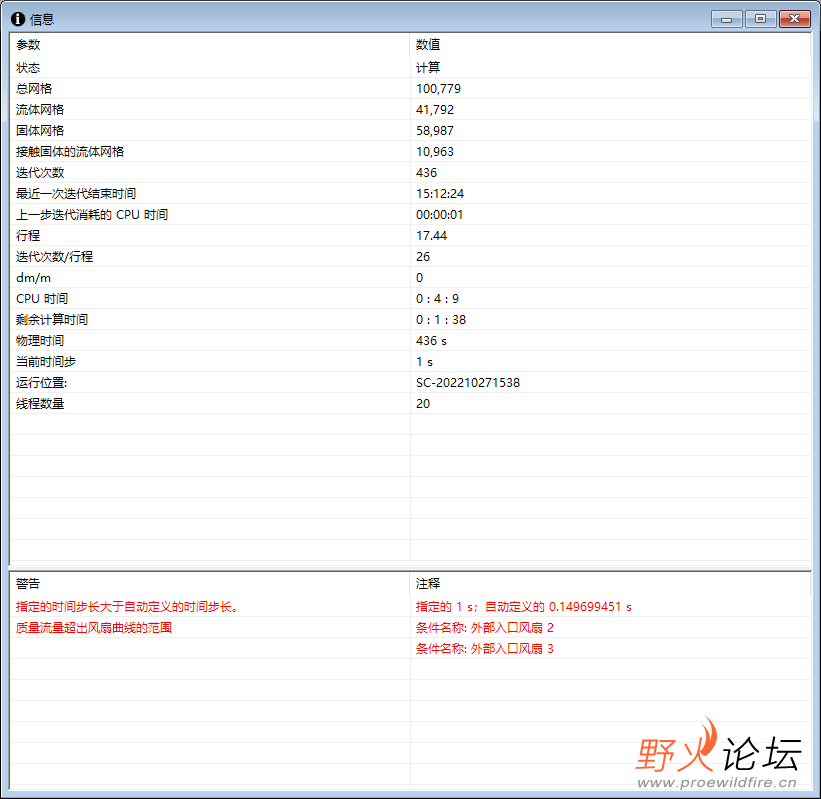The height and width of the screenshot is (799, 821).
Task: Select the 运行位置 value SC-202210271538
Action: [x=468, y=383]
